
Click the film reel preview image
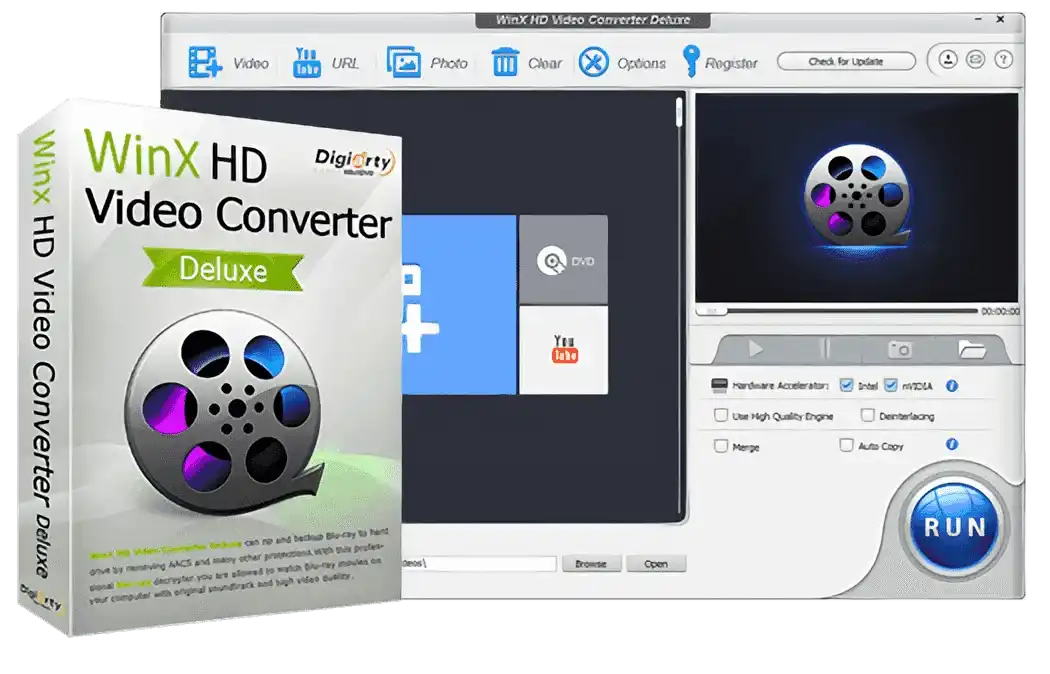(857, 197)
